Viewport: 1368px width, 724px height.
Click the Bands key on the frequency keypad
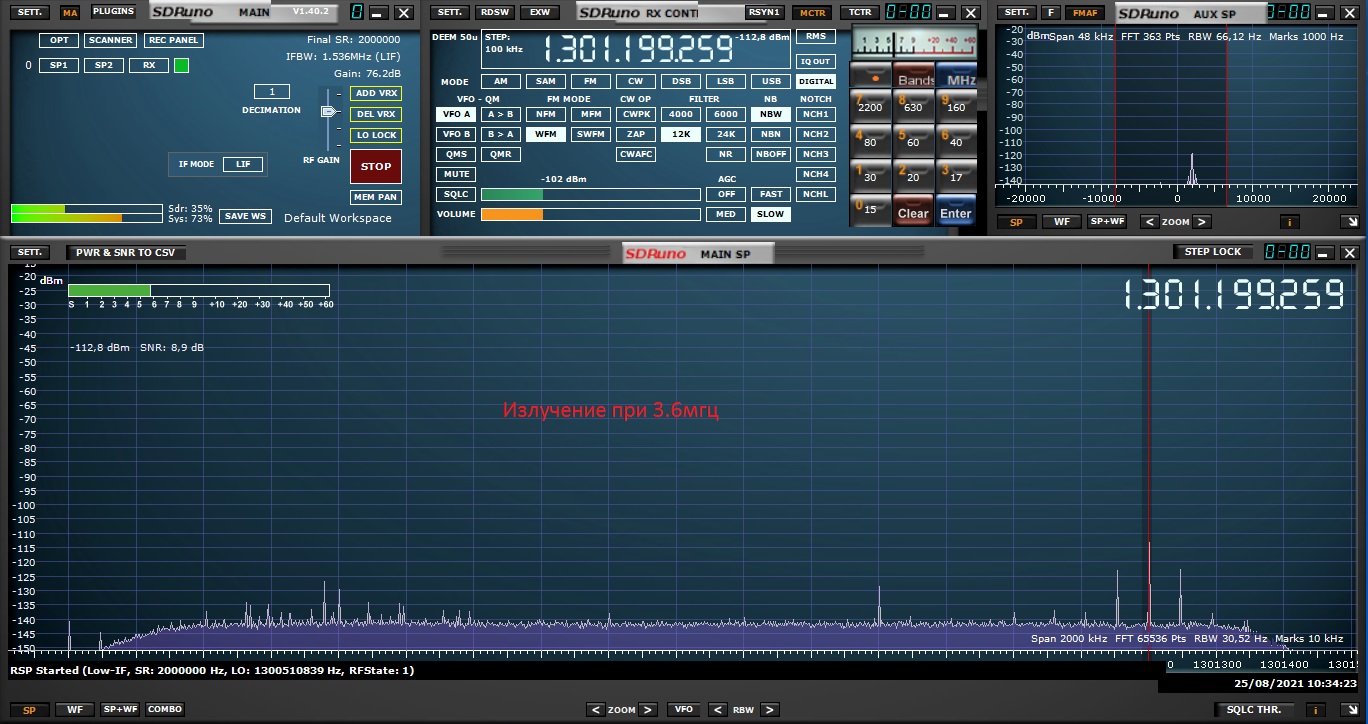tap(914, 76)
